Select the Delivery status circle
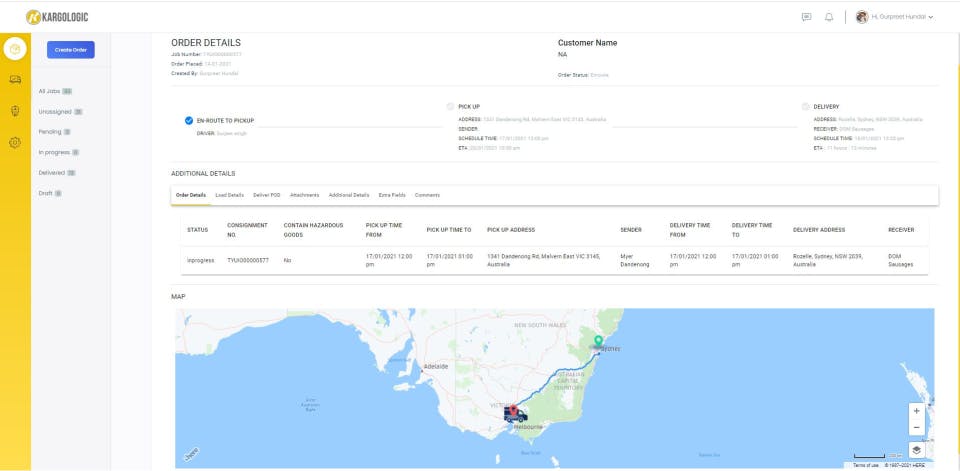 click(x=806, y=106)
